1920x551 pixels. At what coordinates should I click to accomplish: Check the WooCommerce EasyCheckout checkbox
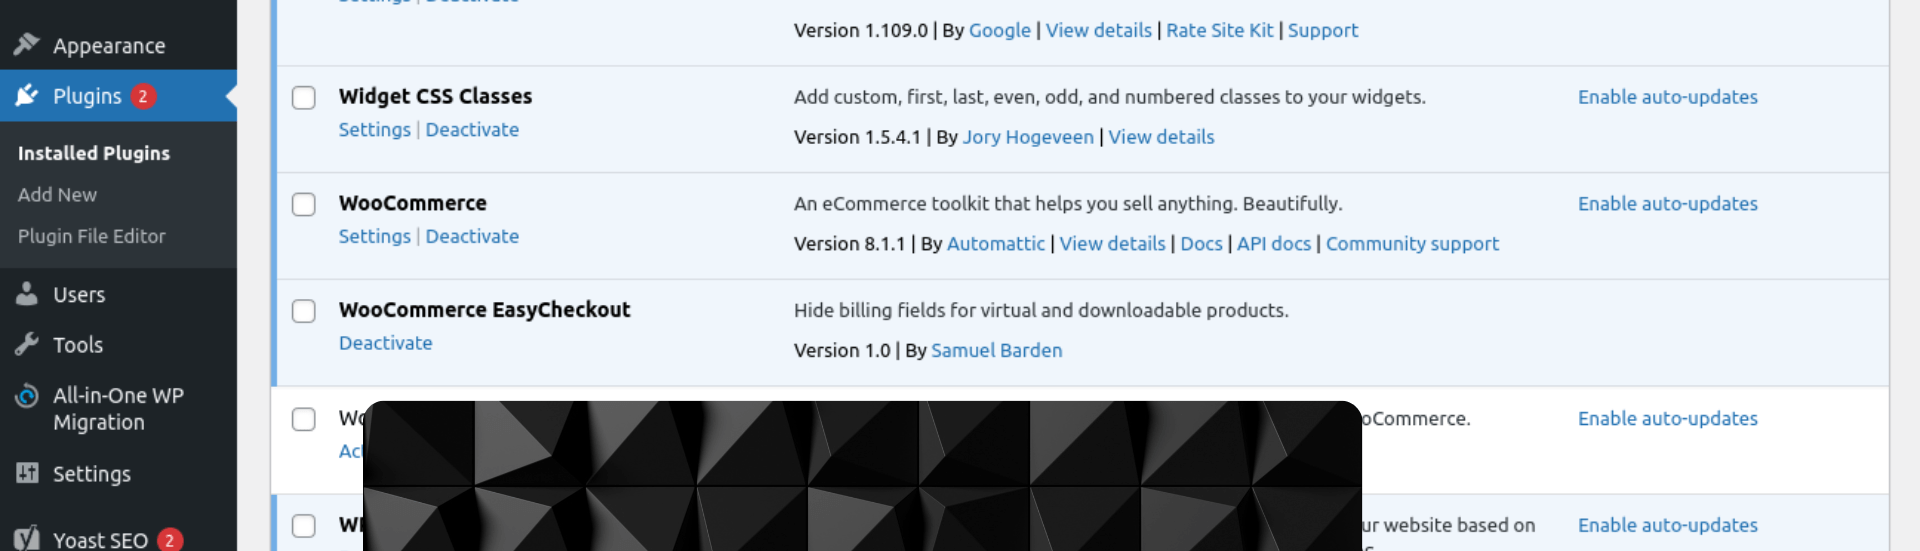(304, 311)
